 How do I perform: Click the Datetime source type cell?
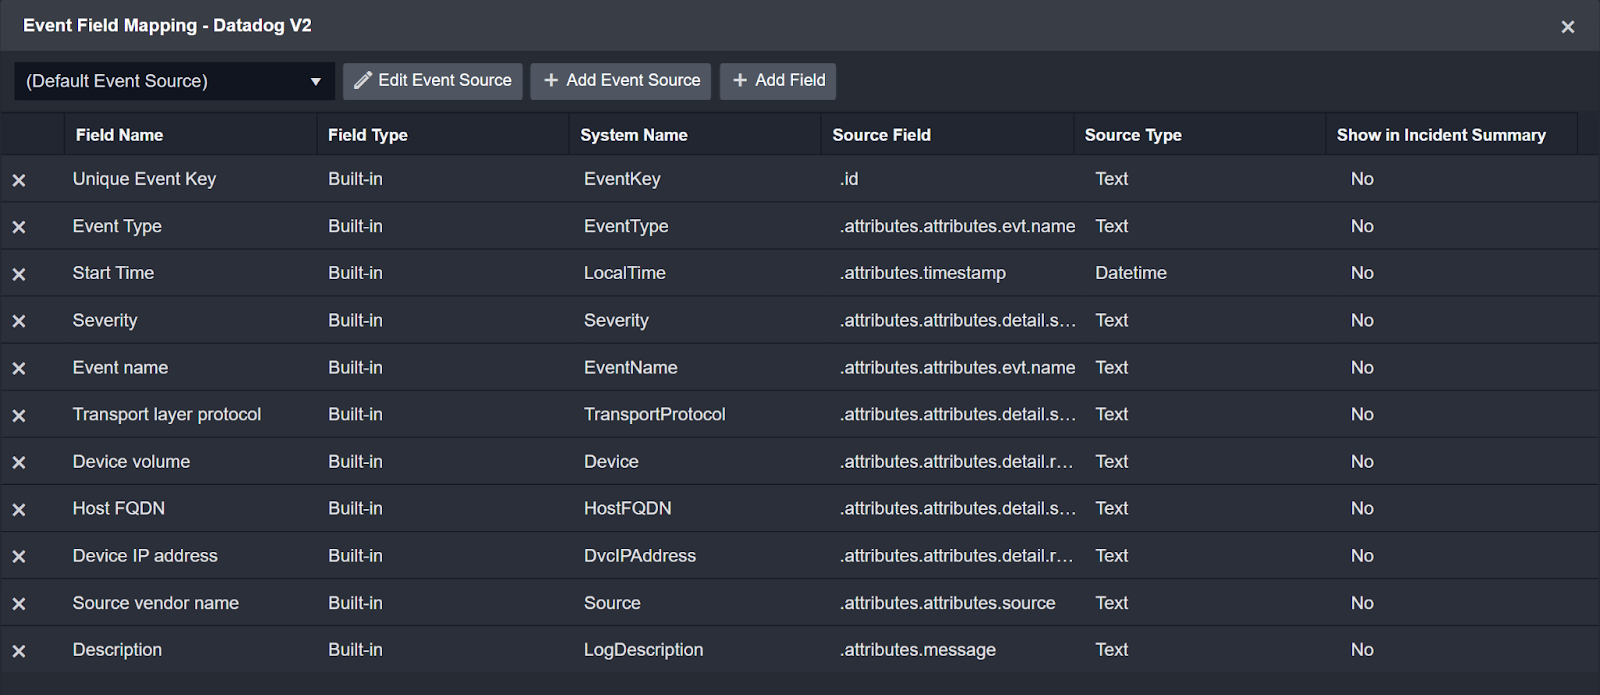coord(1130,273)
